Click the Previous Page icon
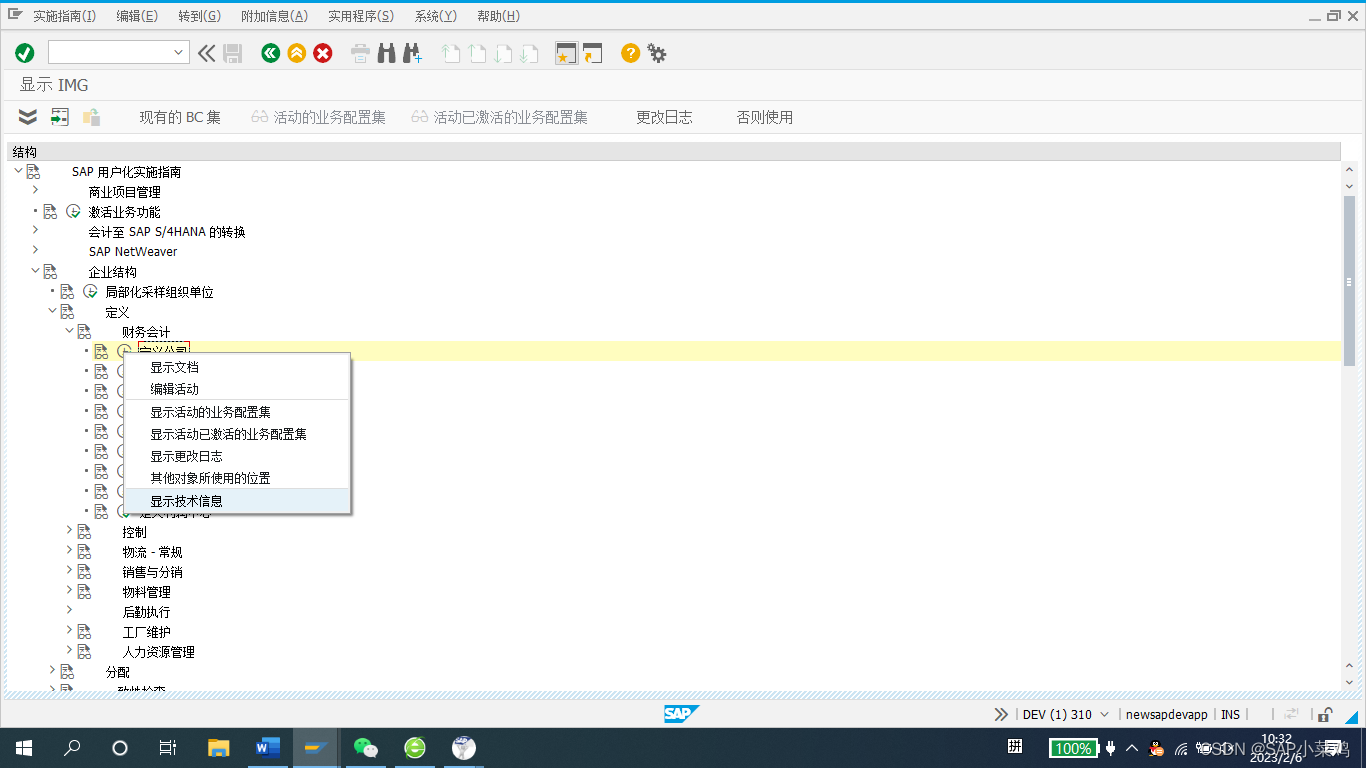This screenshot has width=1366, height=768. [x=477, y=53]
